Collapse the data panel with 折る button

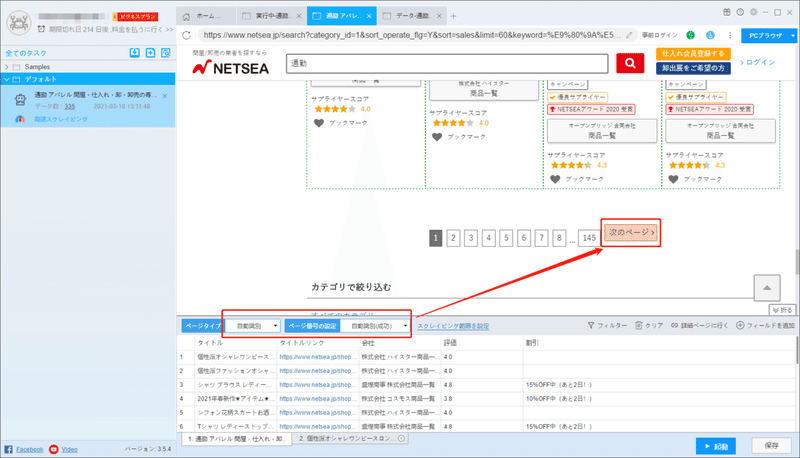point(782,310)
